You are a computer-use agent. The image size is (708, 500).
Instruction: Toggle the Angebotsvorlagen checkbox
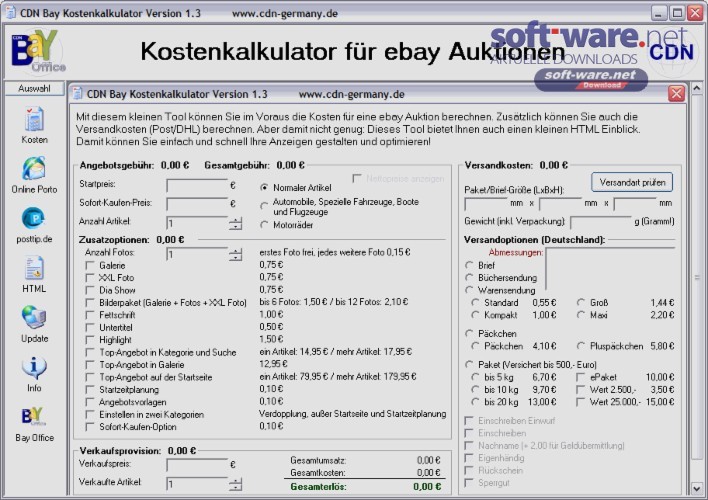90,402
